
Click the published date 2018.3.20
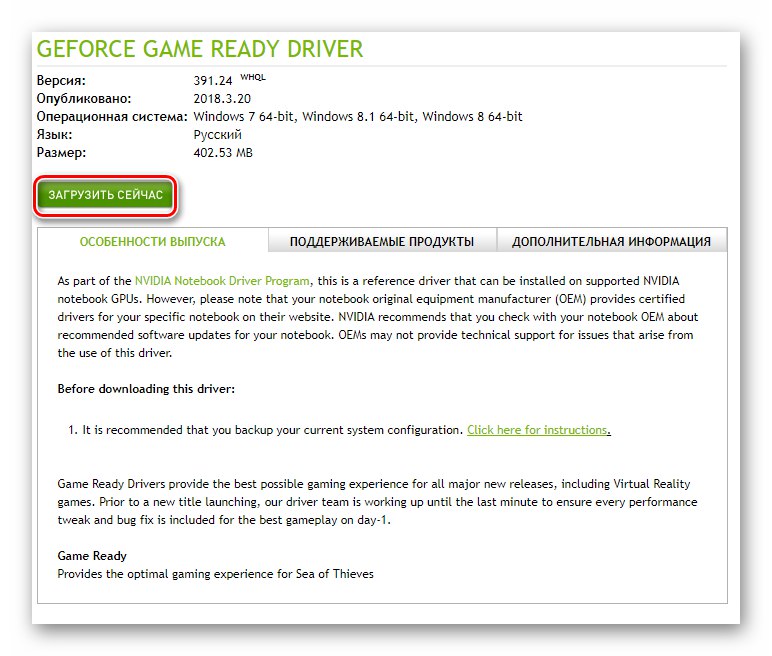222,98
